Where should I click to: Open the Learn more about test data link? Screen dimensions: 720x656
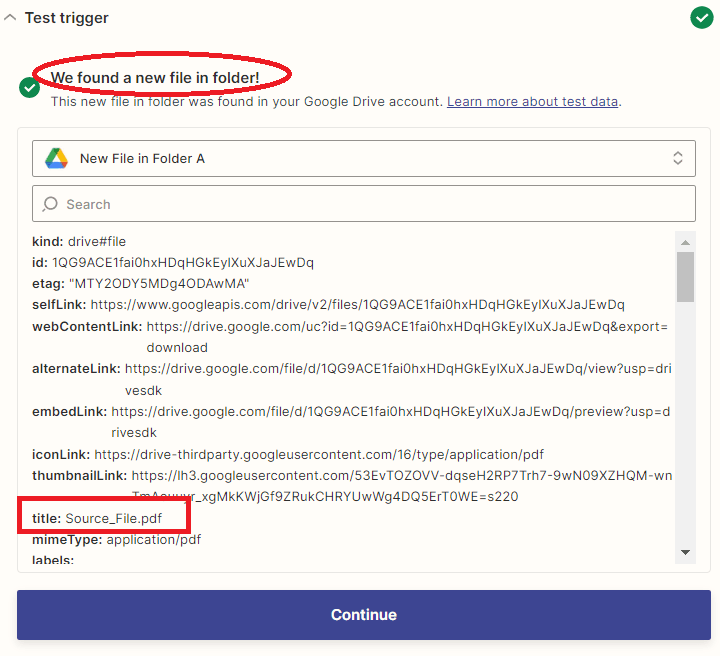(x=532, y=102)
